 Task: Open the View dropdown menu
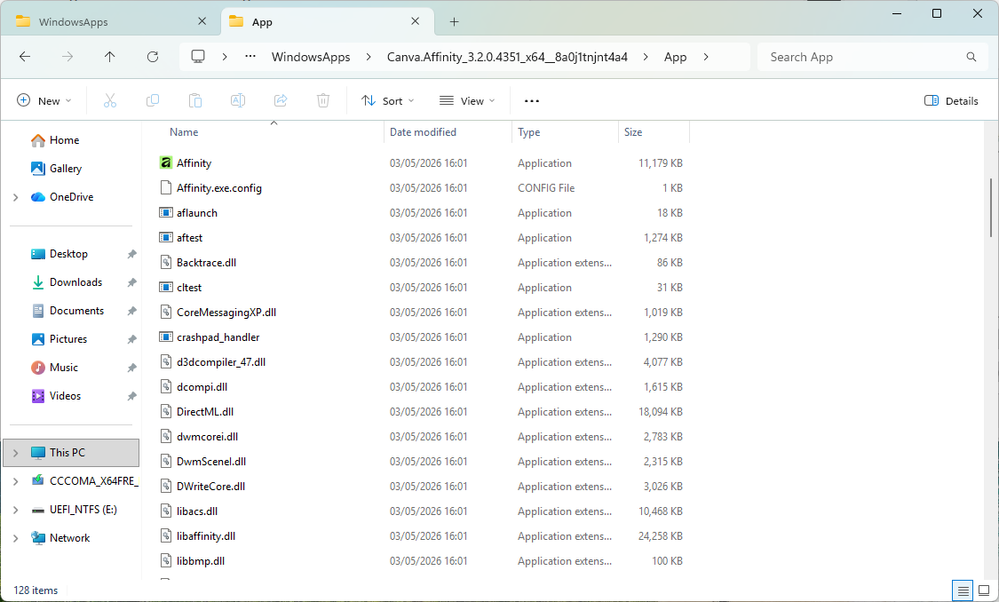pos(467,101)
